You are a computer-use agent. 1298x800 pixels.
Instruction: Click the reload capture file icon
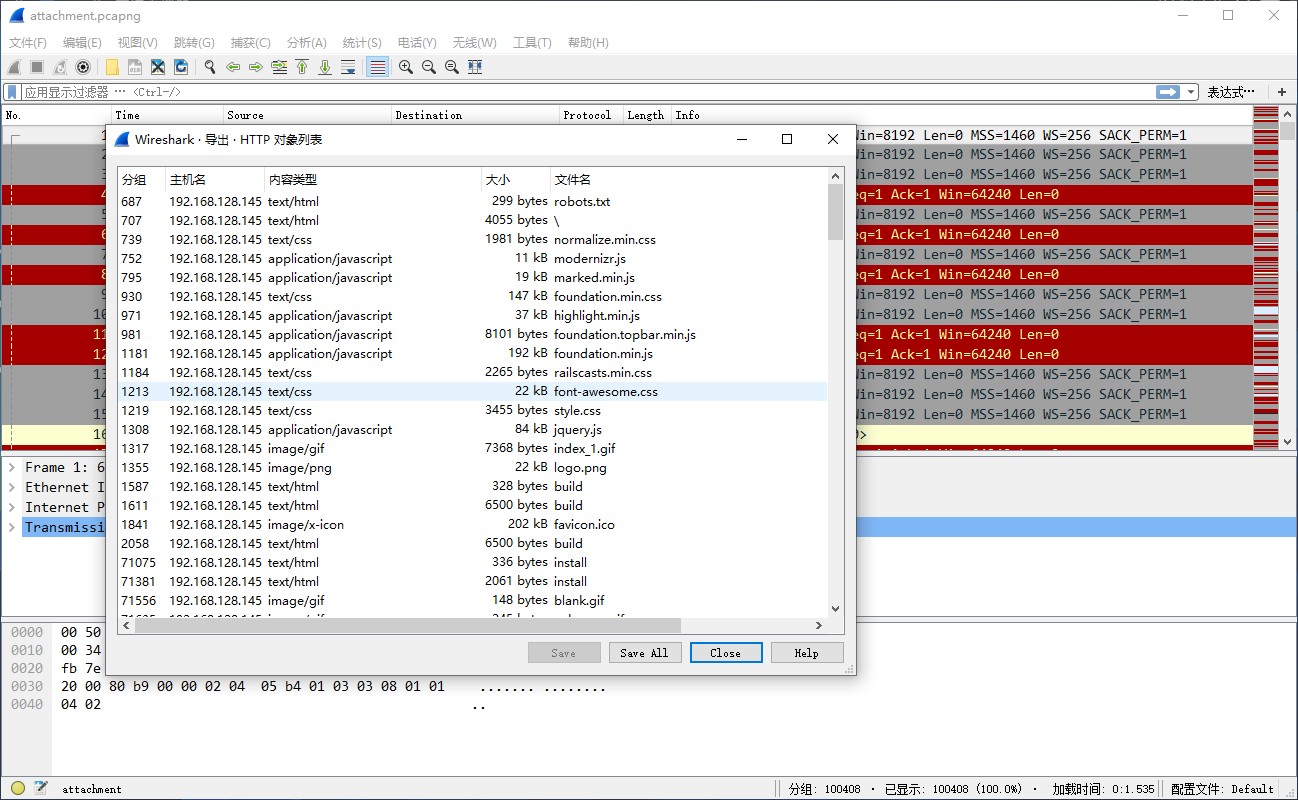[181, 67]
